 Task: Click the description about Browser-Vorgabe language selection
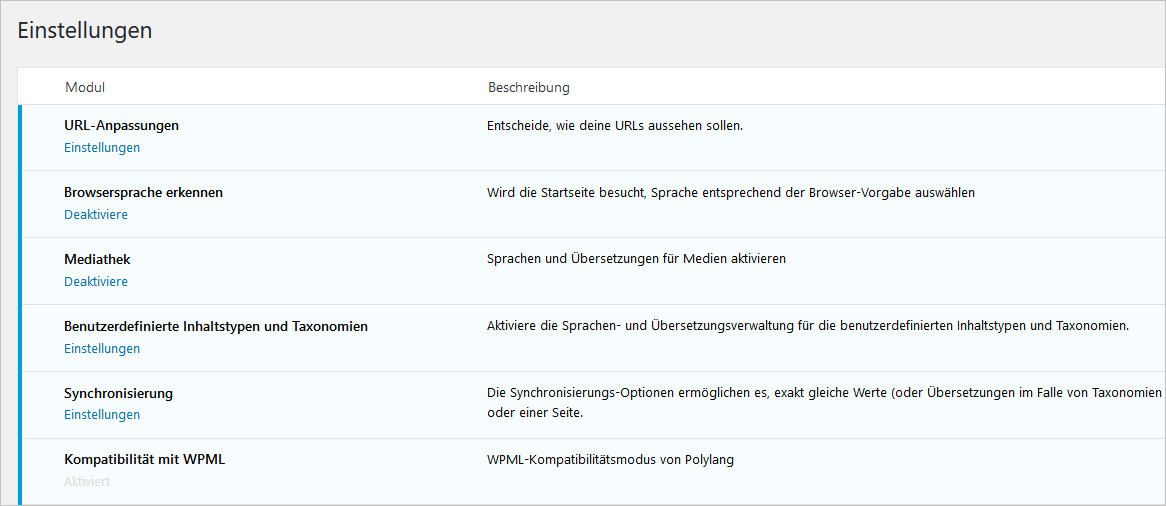730,193
